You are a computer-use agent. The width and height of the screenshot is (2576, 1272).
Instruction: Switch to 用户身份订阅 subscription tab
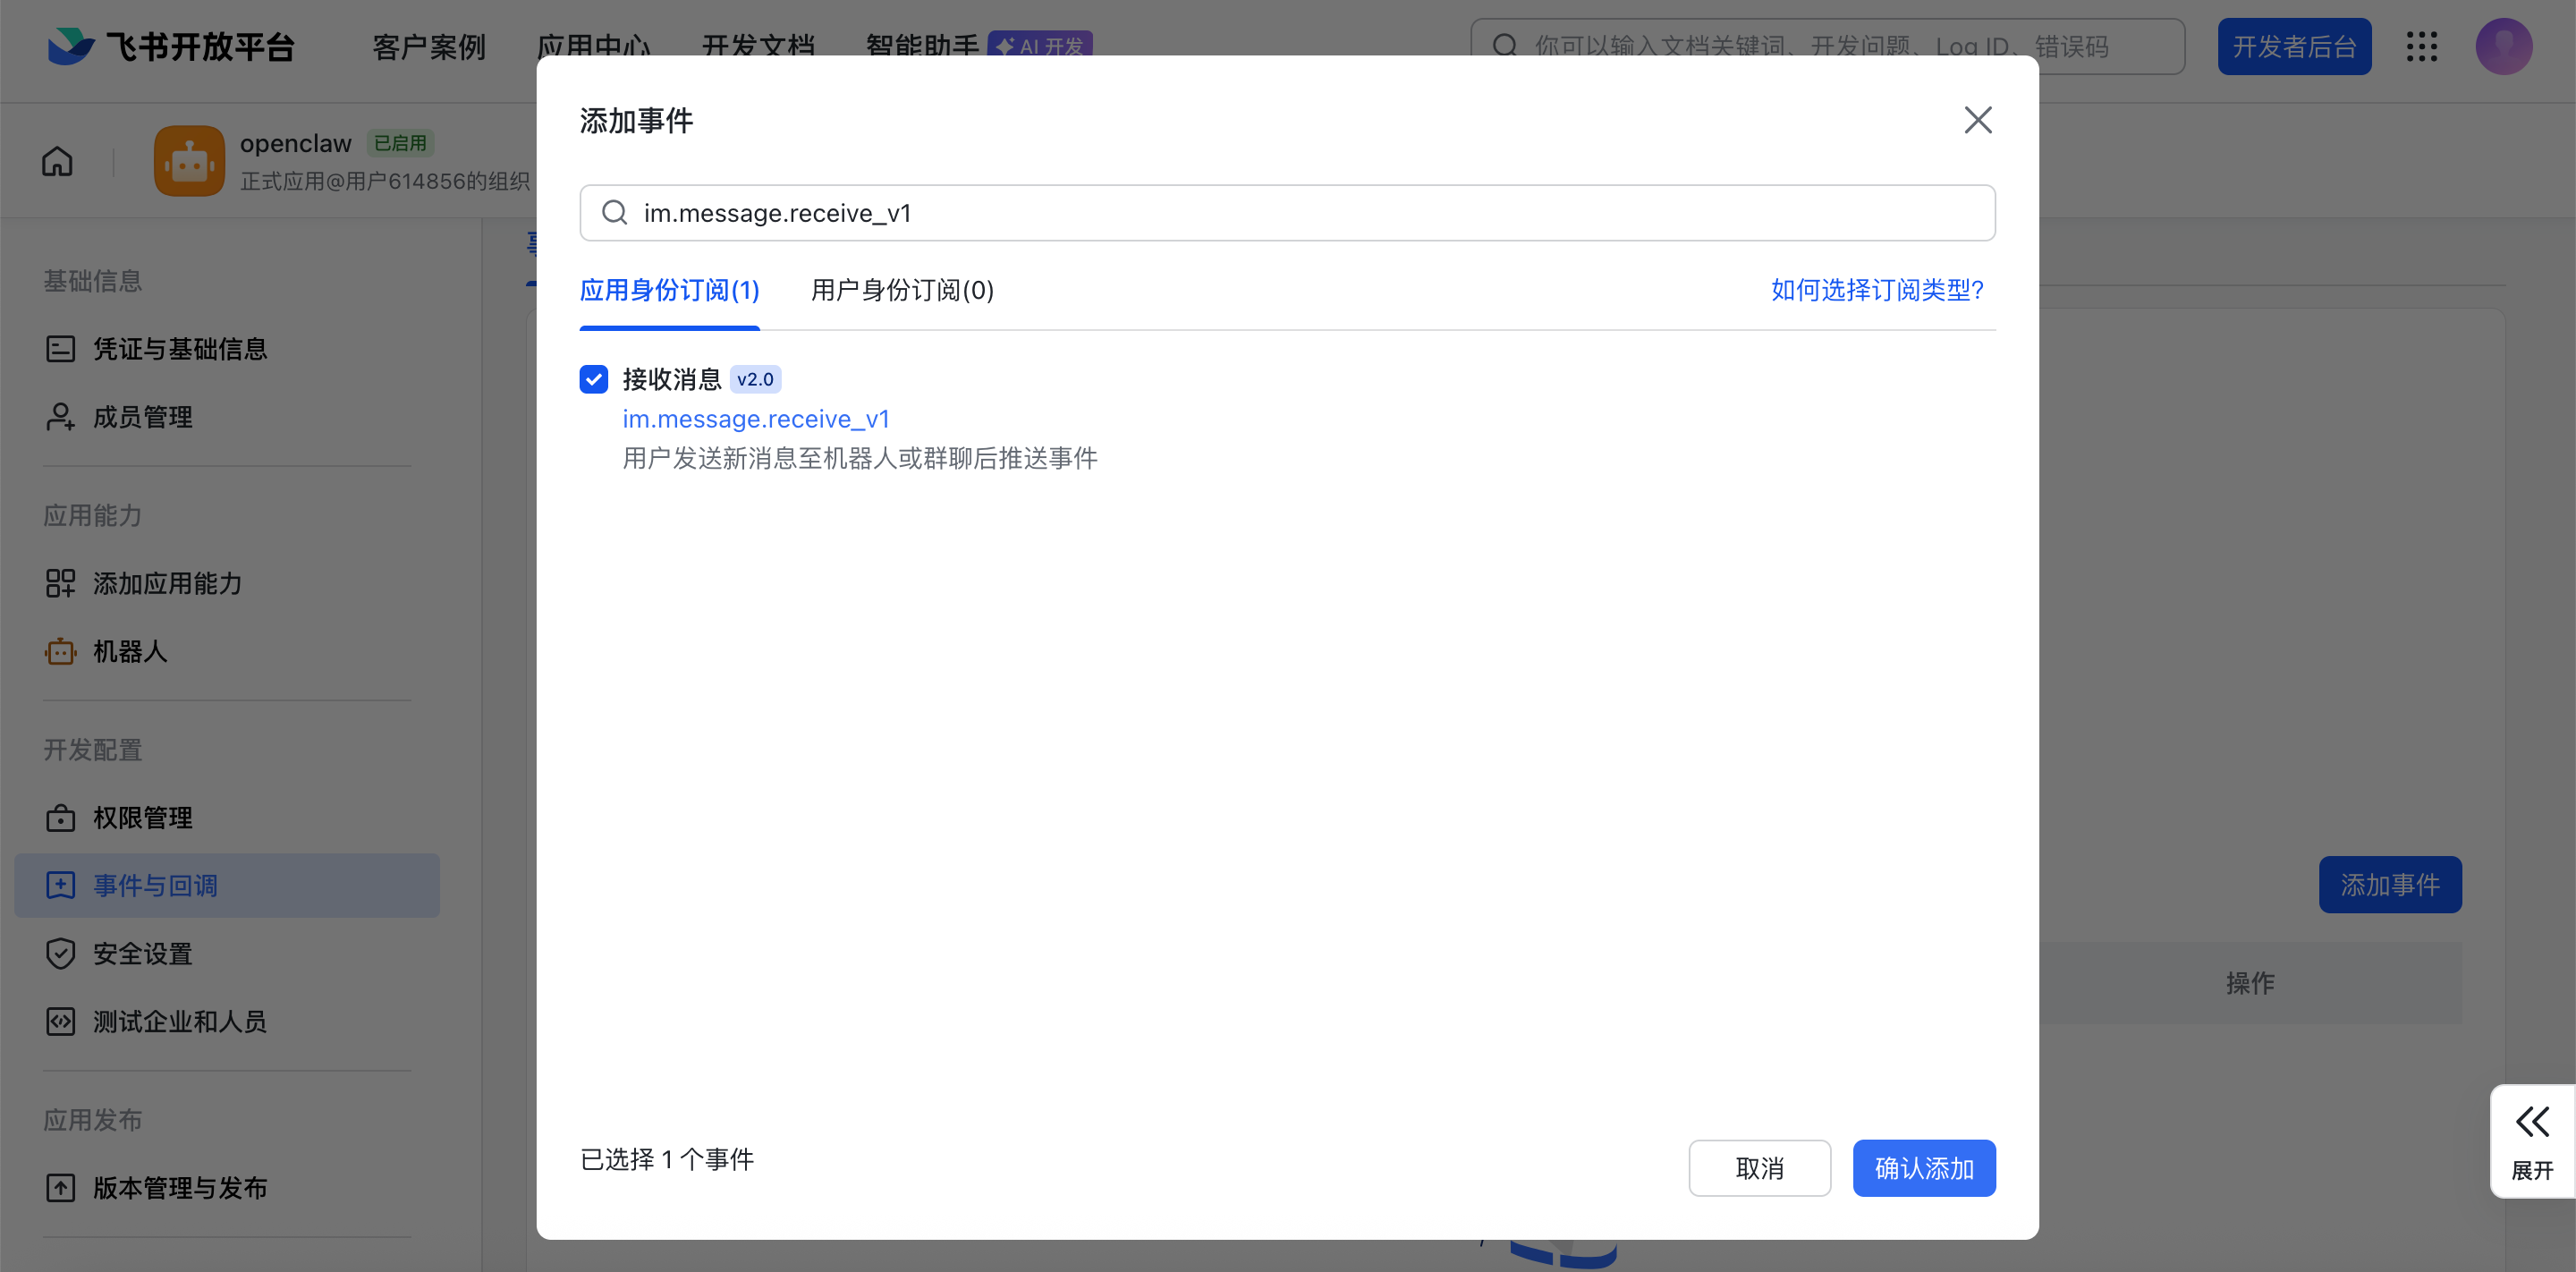(900, 291)
